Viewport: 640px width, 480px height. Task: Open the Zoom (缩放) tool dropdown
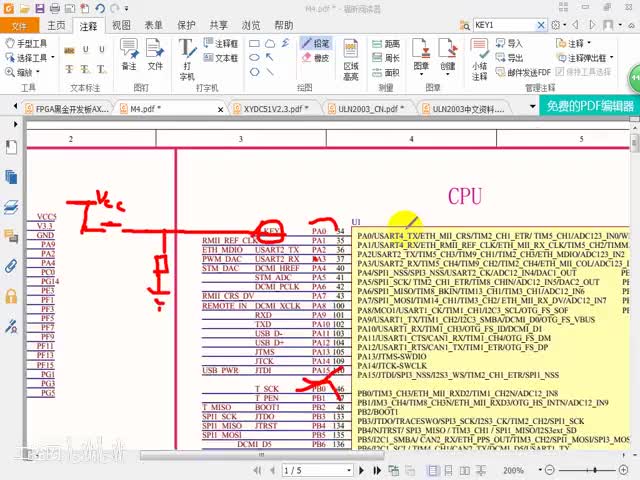[x=38, y=72]
